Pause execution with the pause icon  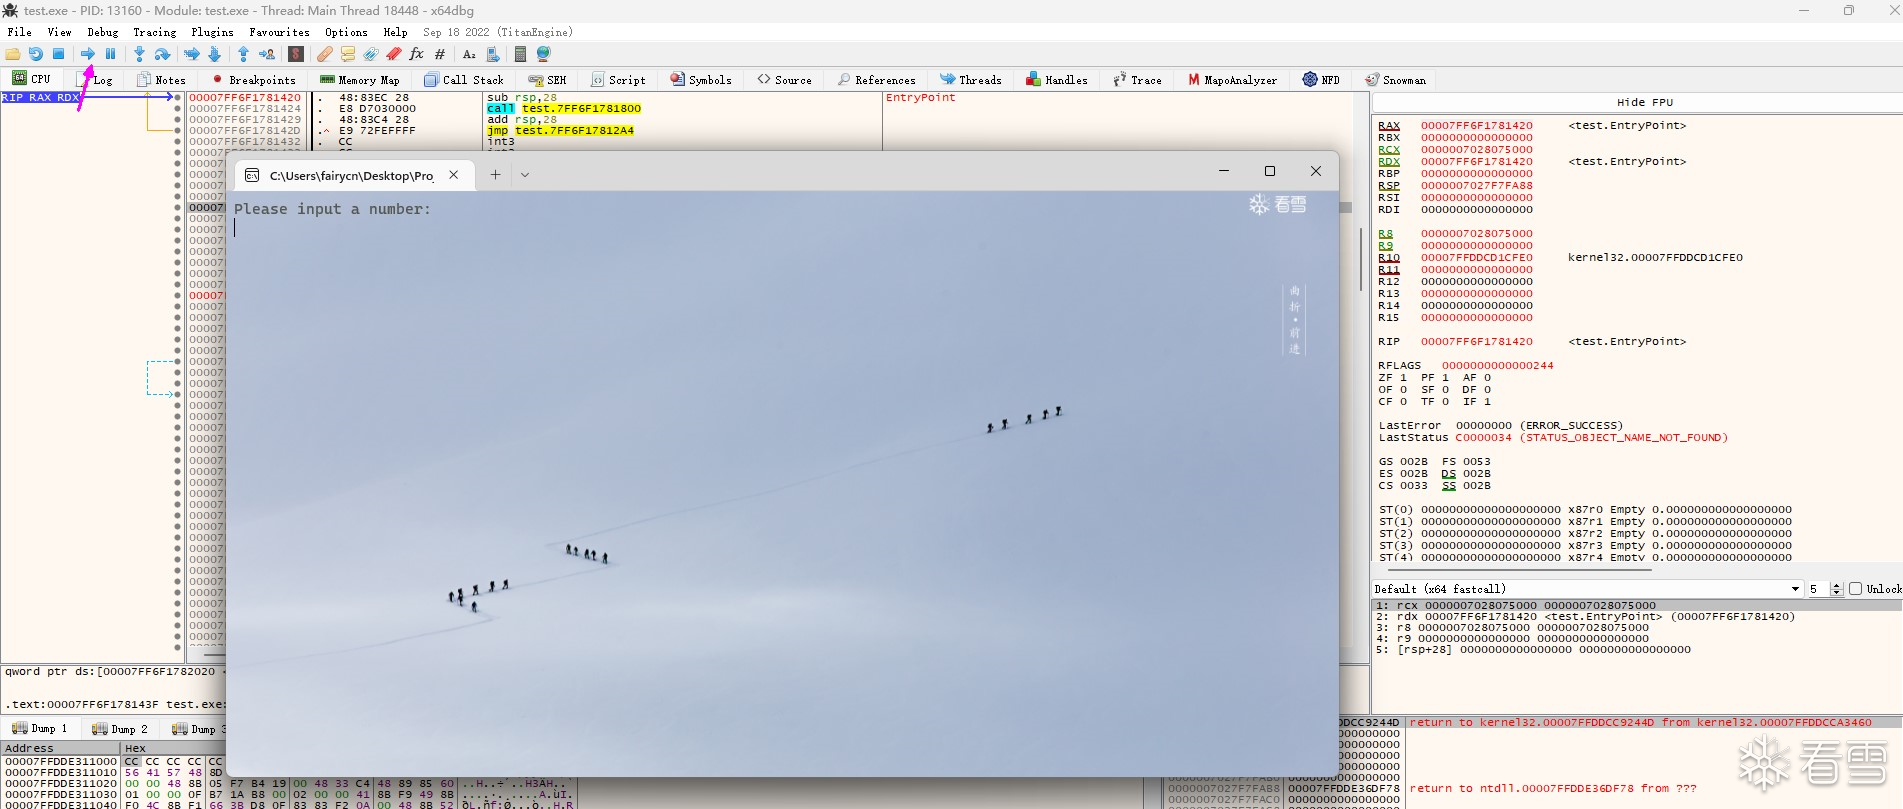coord(111,54)
